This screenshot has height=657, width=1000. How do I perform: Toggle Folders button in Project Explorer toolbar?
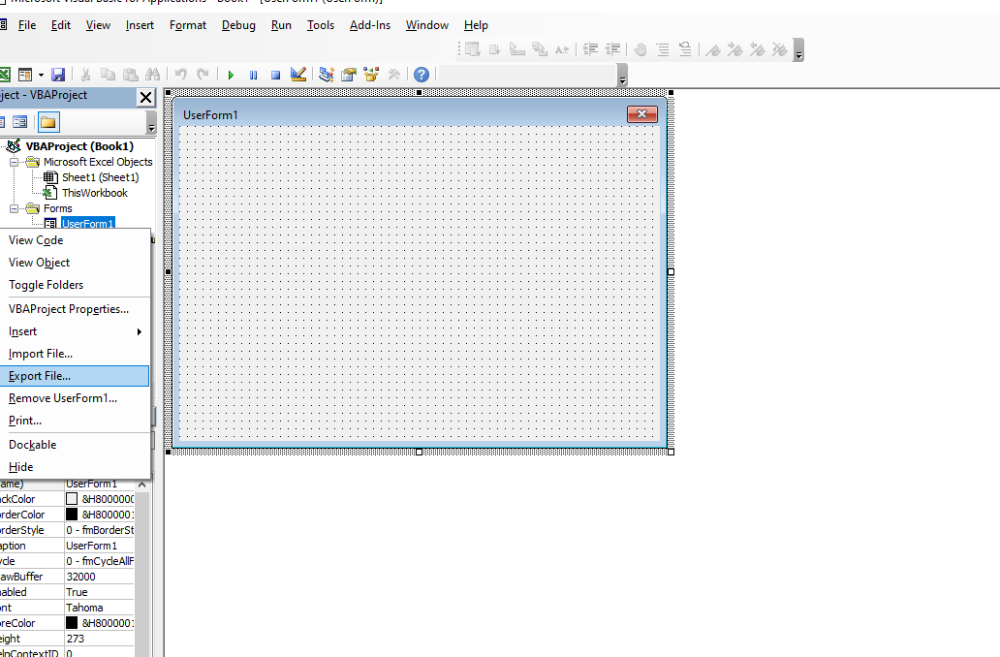[x=48, y=122]
